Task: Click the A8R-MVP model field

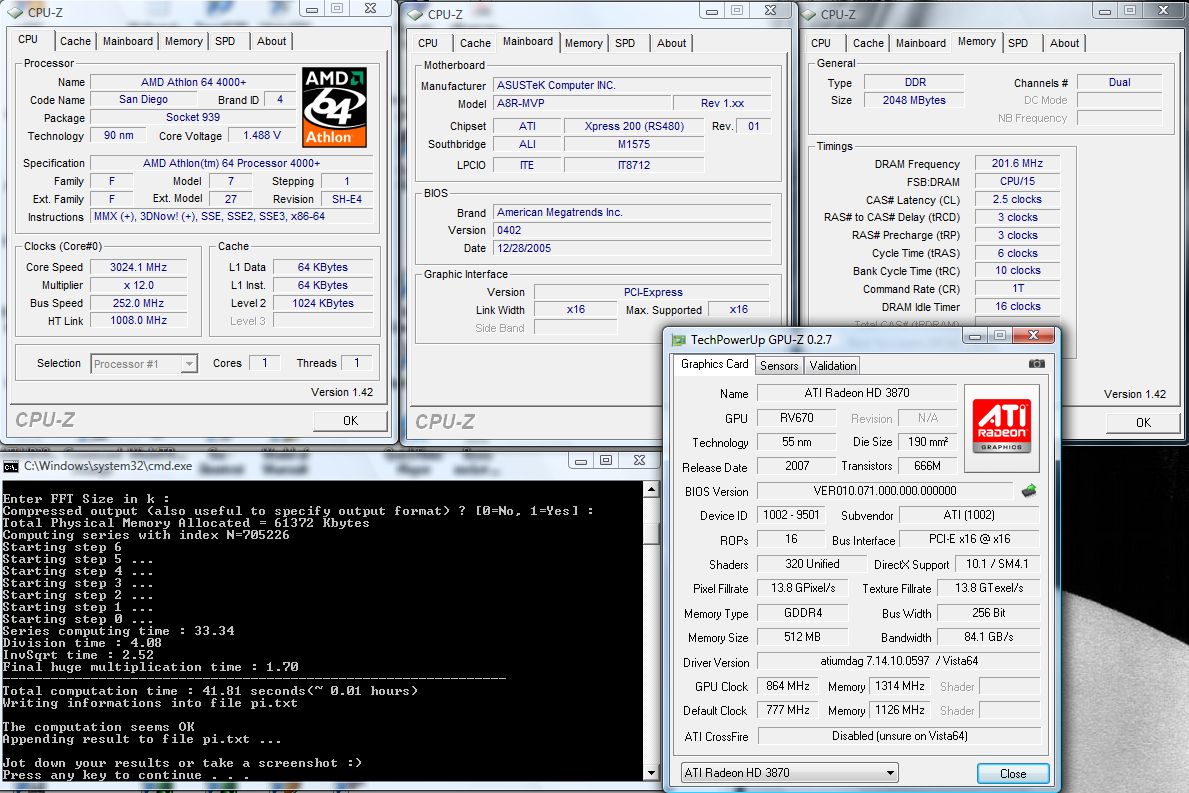Action: pyautogui.click(x=582, y=103)
